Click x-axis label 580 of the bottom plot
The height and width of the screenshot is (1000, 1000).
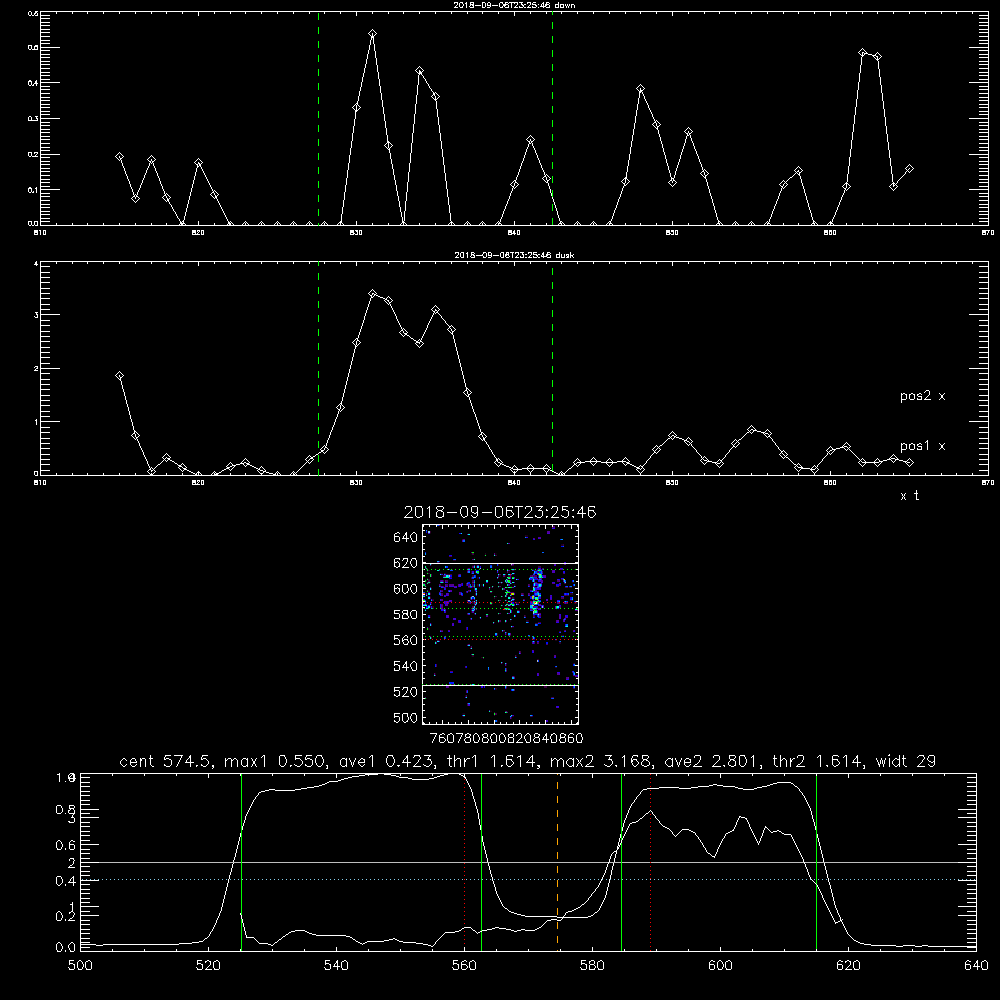pos(592,966)
